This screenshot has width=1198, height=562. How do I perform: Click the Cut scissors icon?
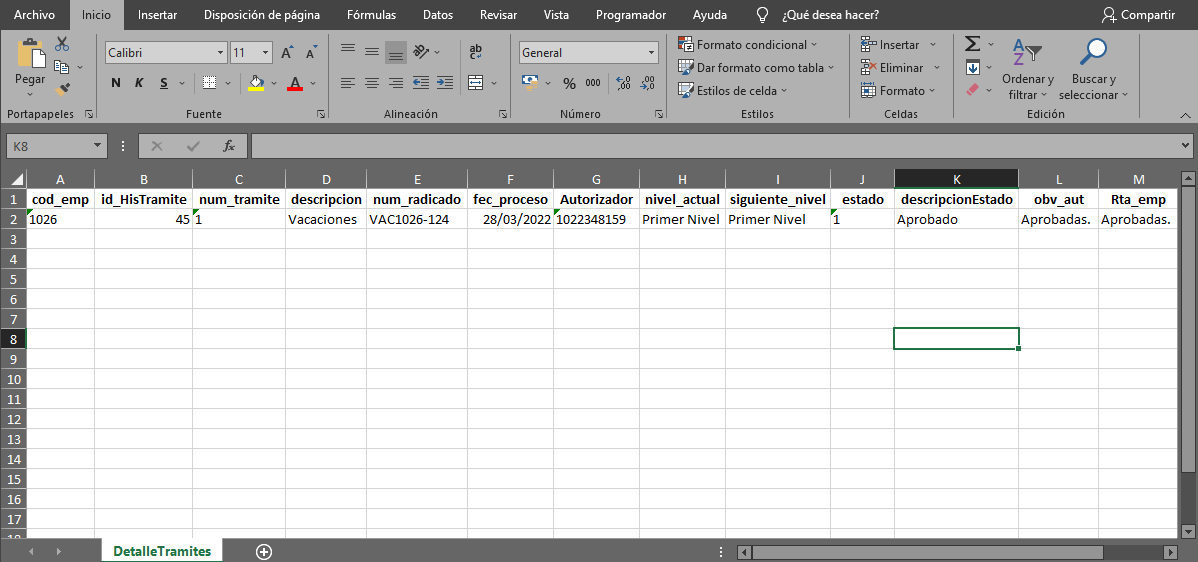click(63, 44)
